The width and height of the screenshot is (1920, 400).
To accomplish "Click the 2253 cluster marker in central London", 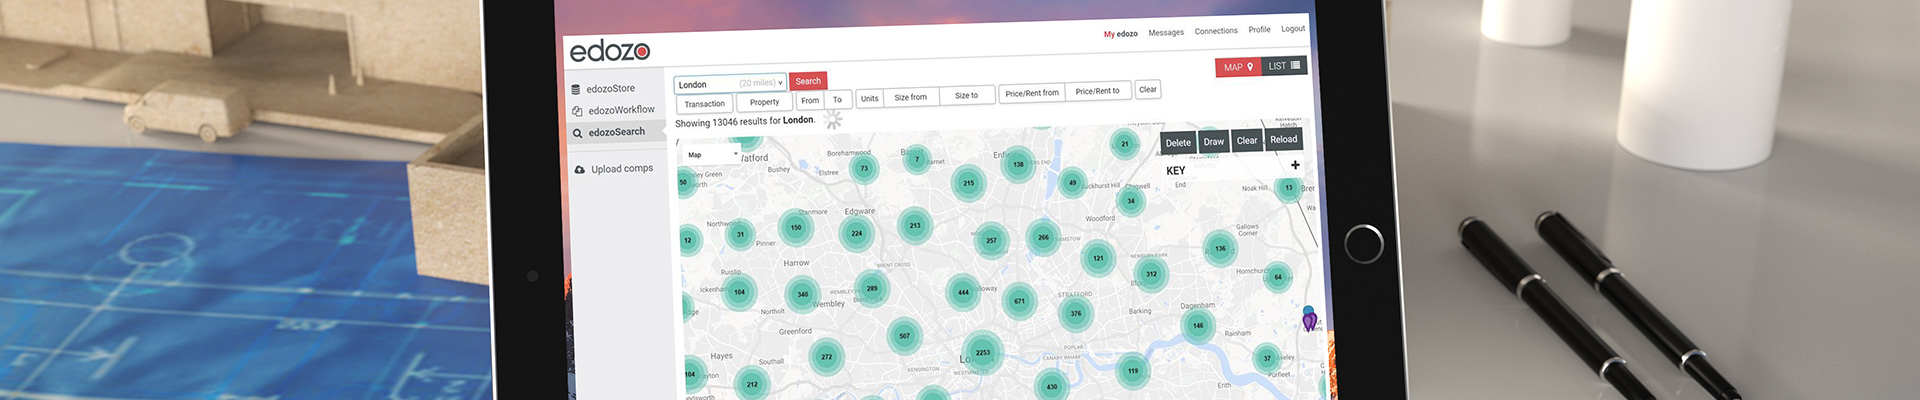I will (x=982, y=352).
